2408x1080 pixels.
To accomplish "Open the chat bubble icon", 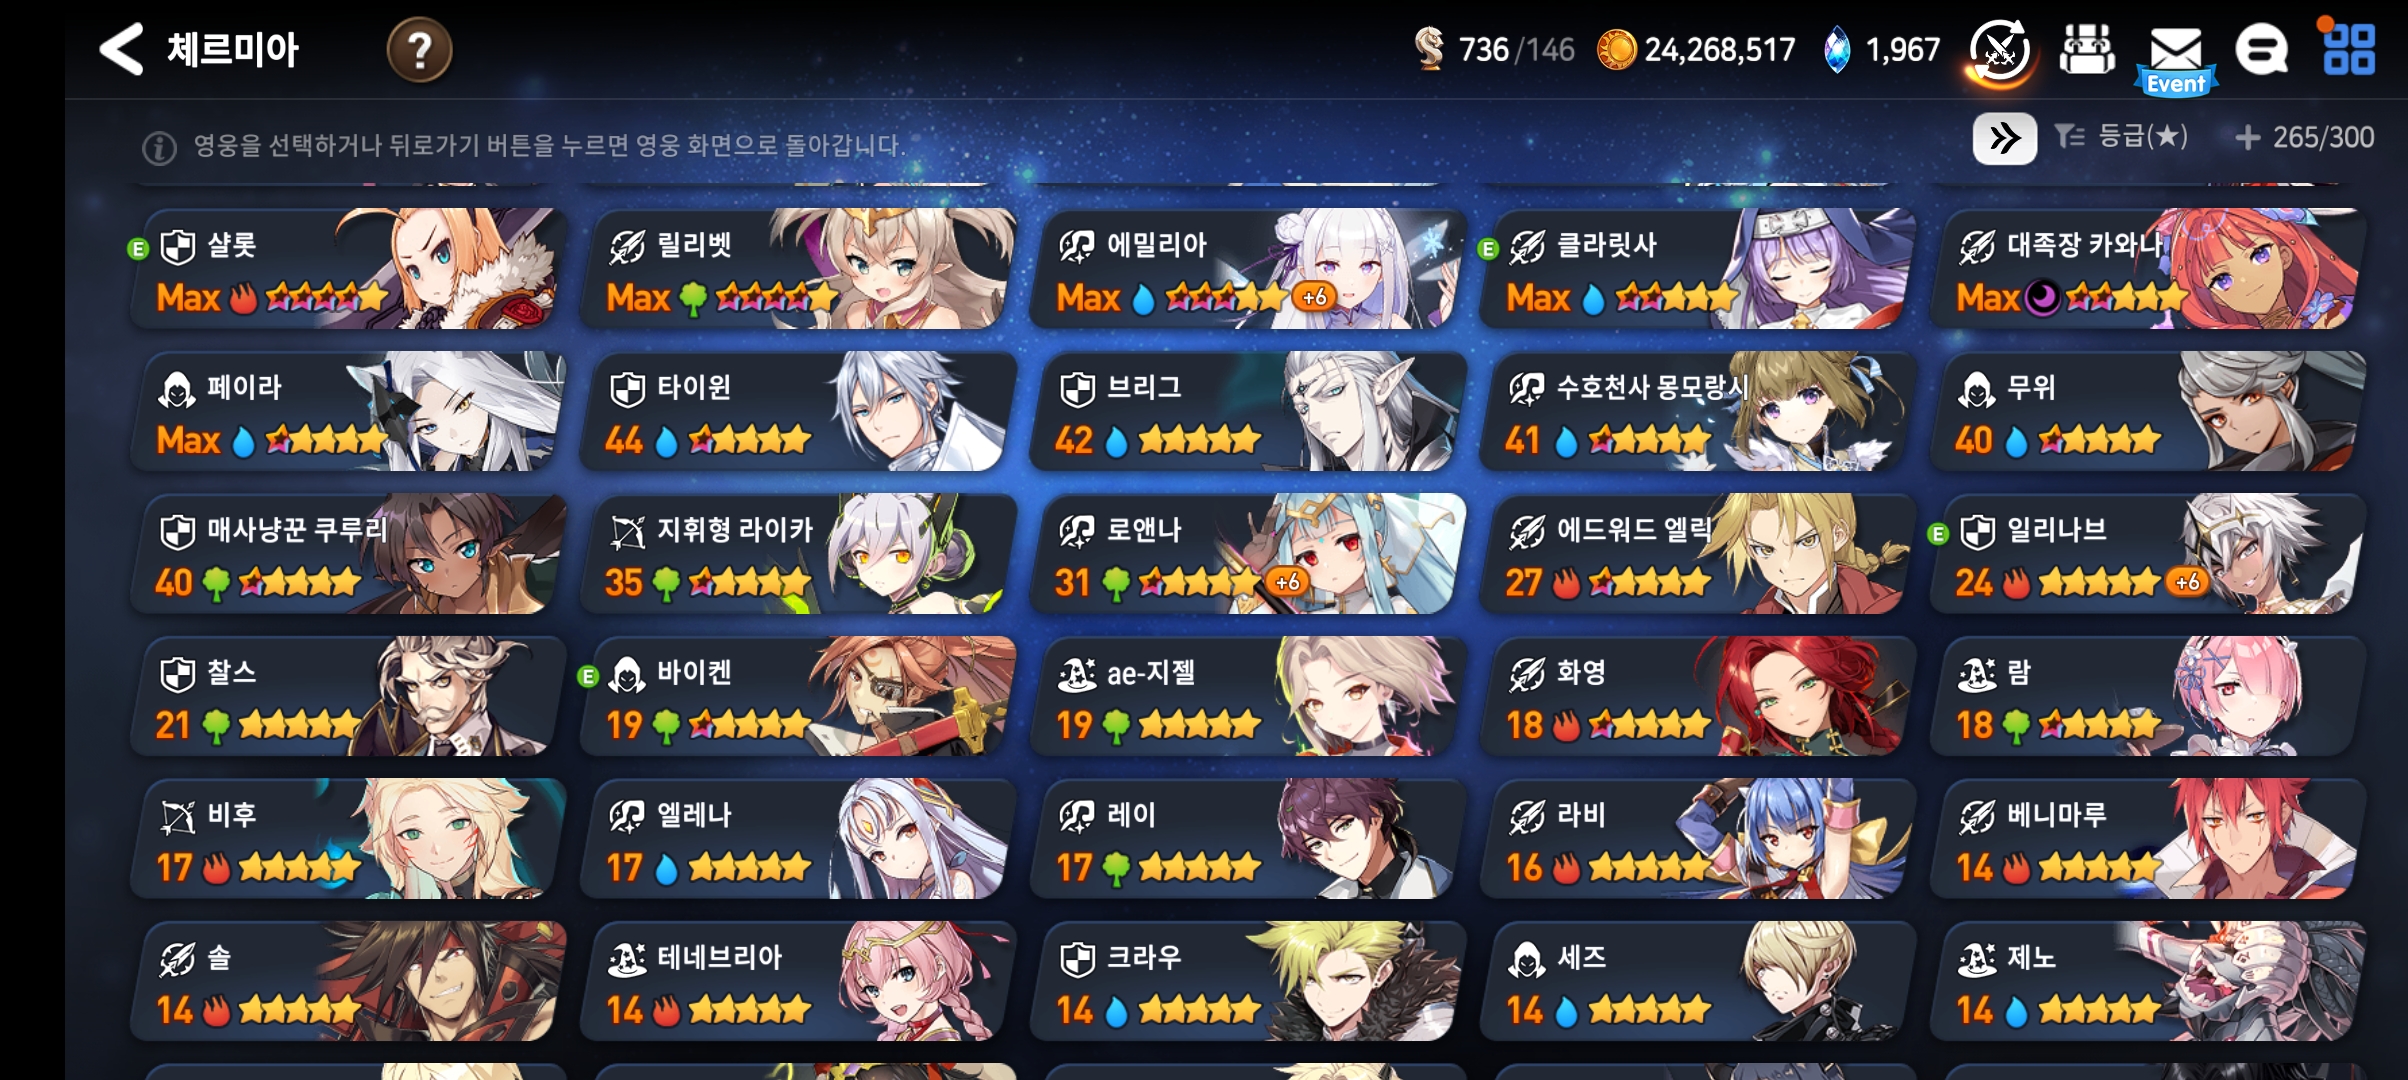I will point(2262,49).
